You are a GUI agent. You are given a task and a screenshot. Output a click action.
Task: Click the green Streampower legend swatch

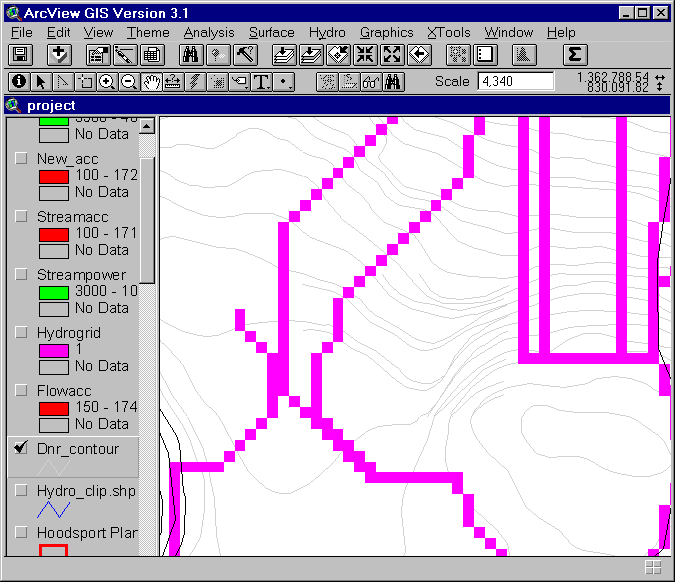pos(54,293)
